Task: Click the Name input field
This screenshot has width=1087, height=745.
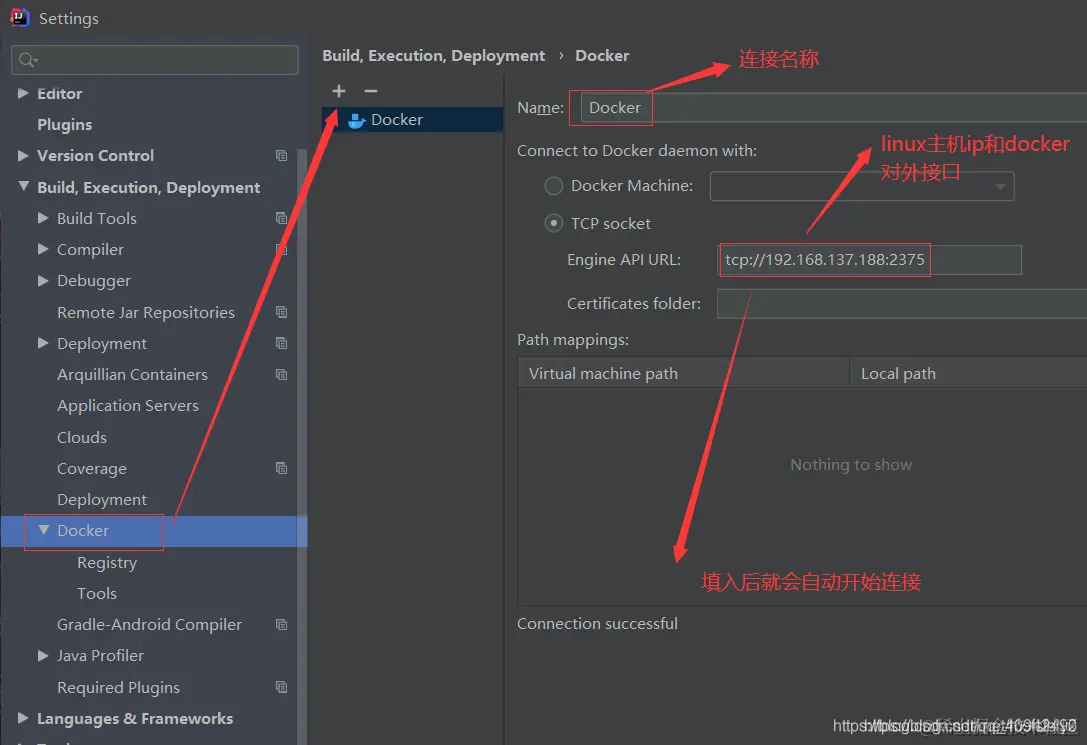Action: 833,107
